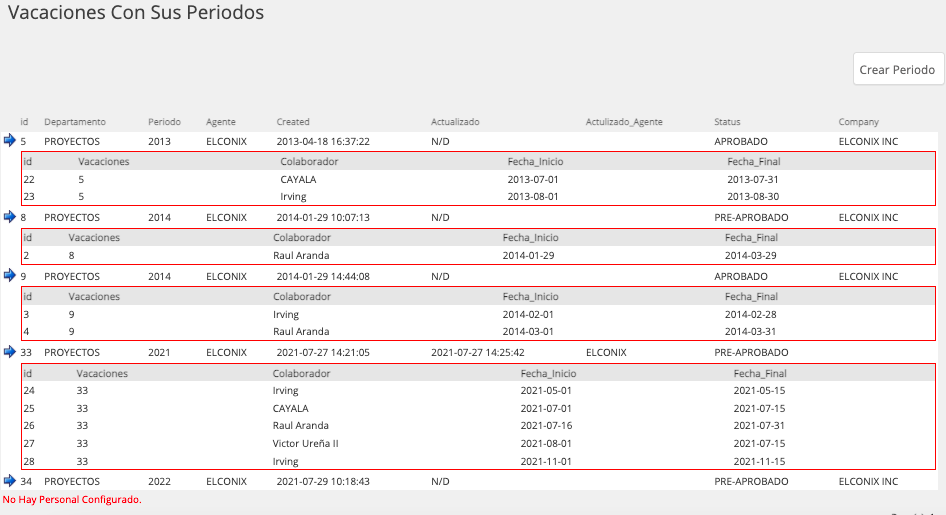Click the blue arrow icon for period 34
The image size is (946, 515).
point(10,481)
